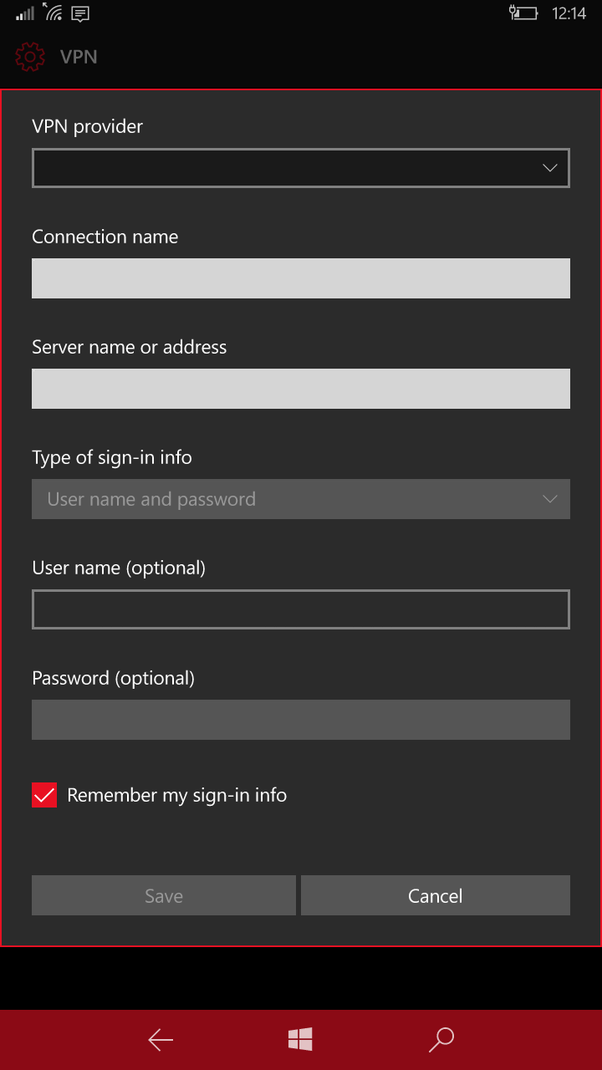Tap the back arrow in the navigation bar
The width and height of the screenshot is (602, 1070).
(160, 1040)
